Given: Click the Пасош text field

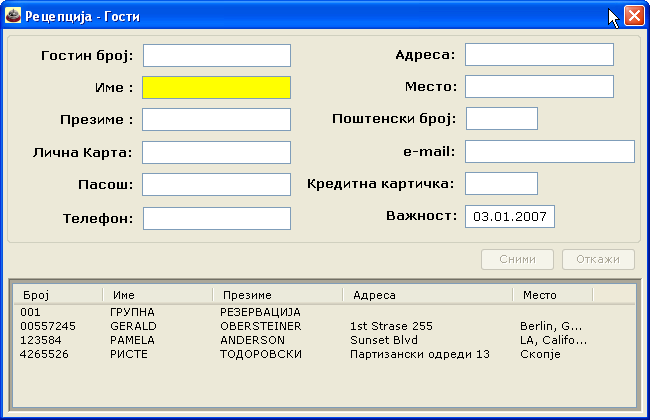Looking at the screenshot, I should click(x=216, y=185).
